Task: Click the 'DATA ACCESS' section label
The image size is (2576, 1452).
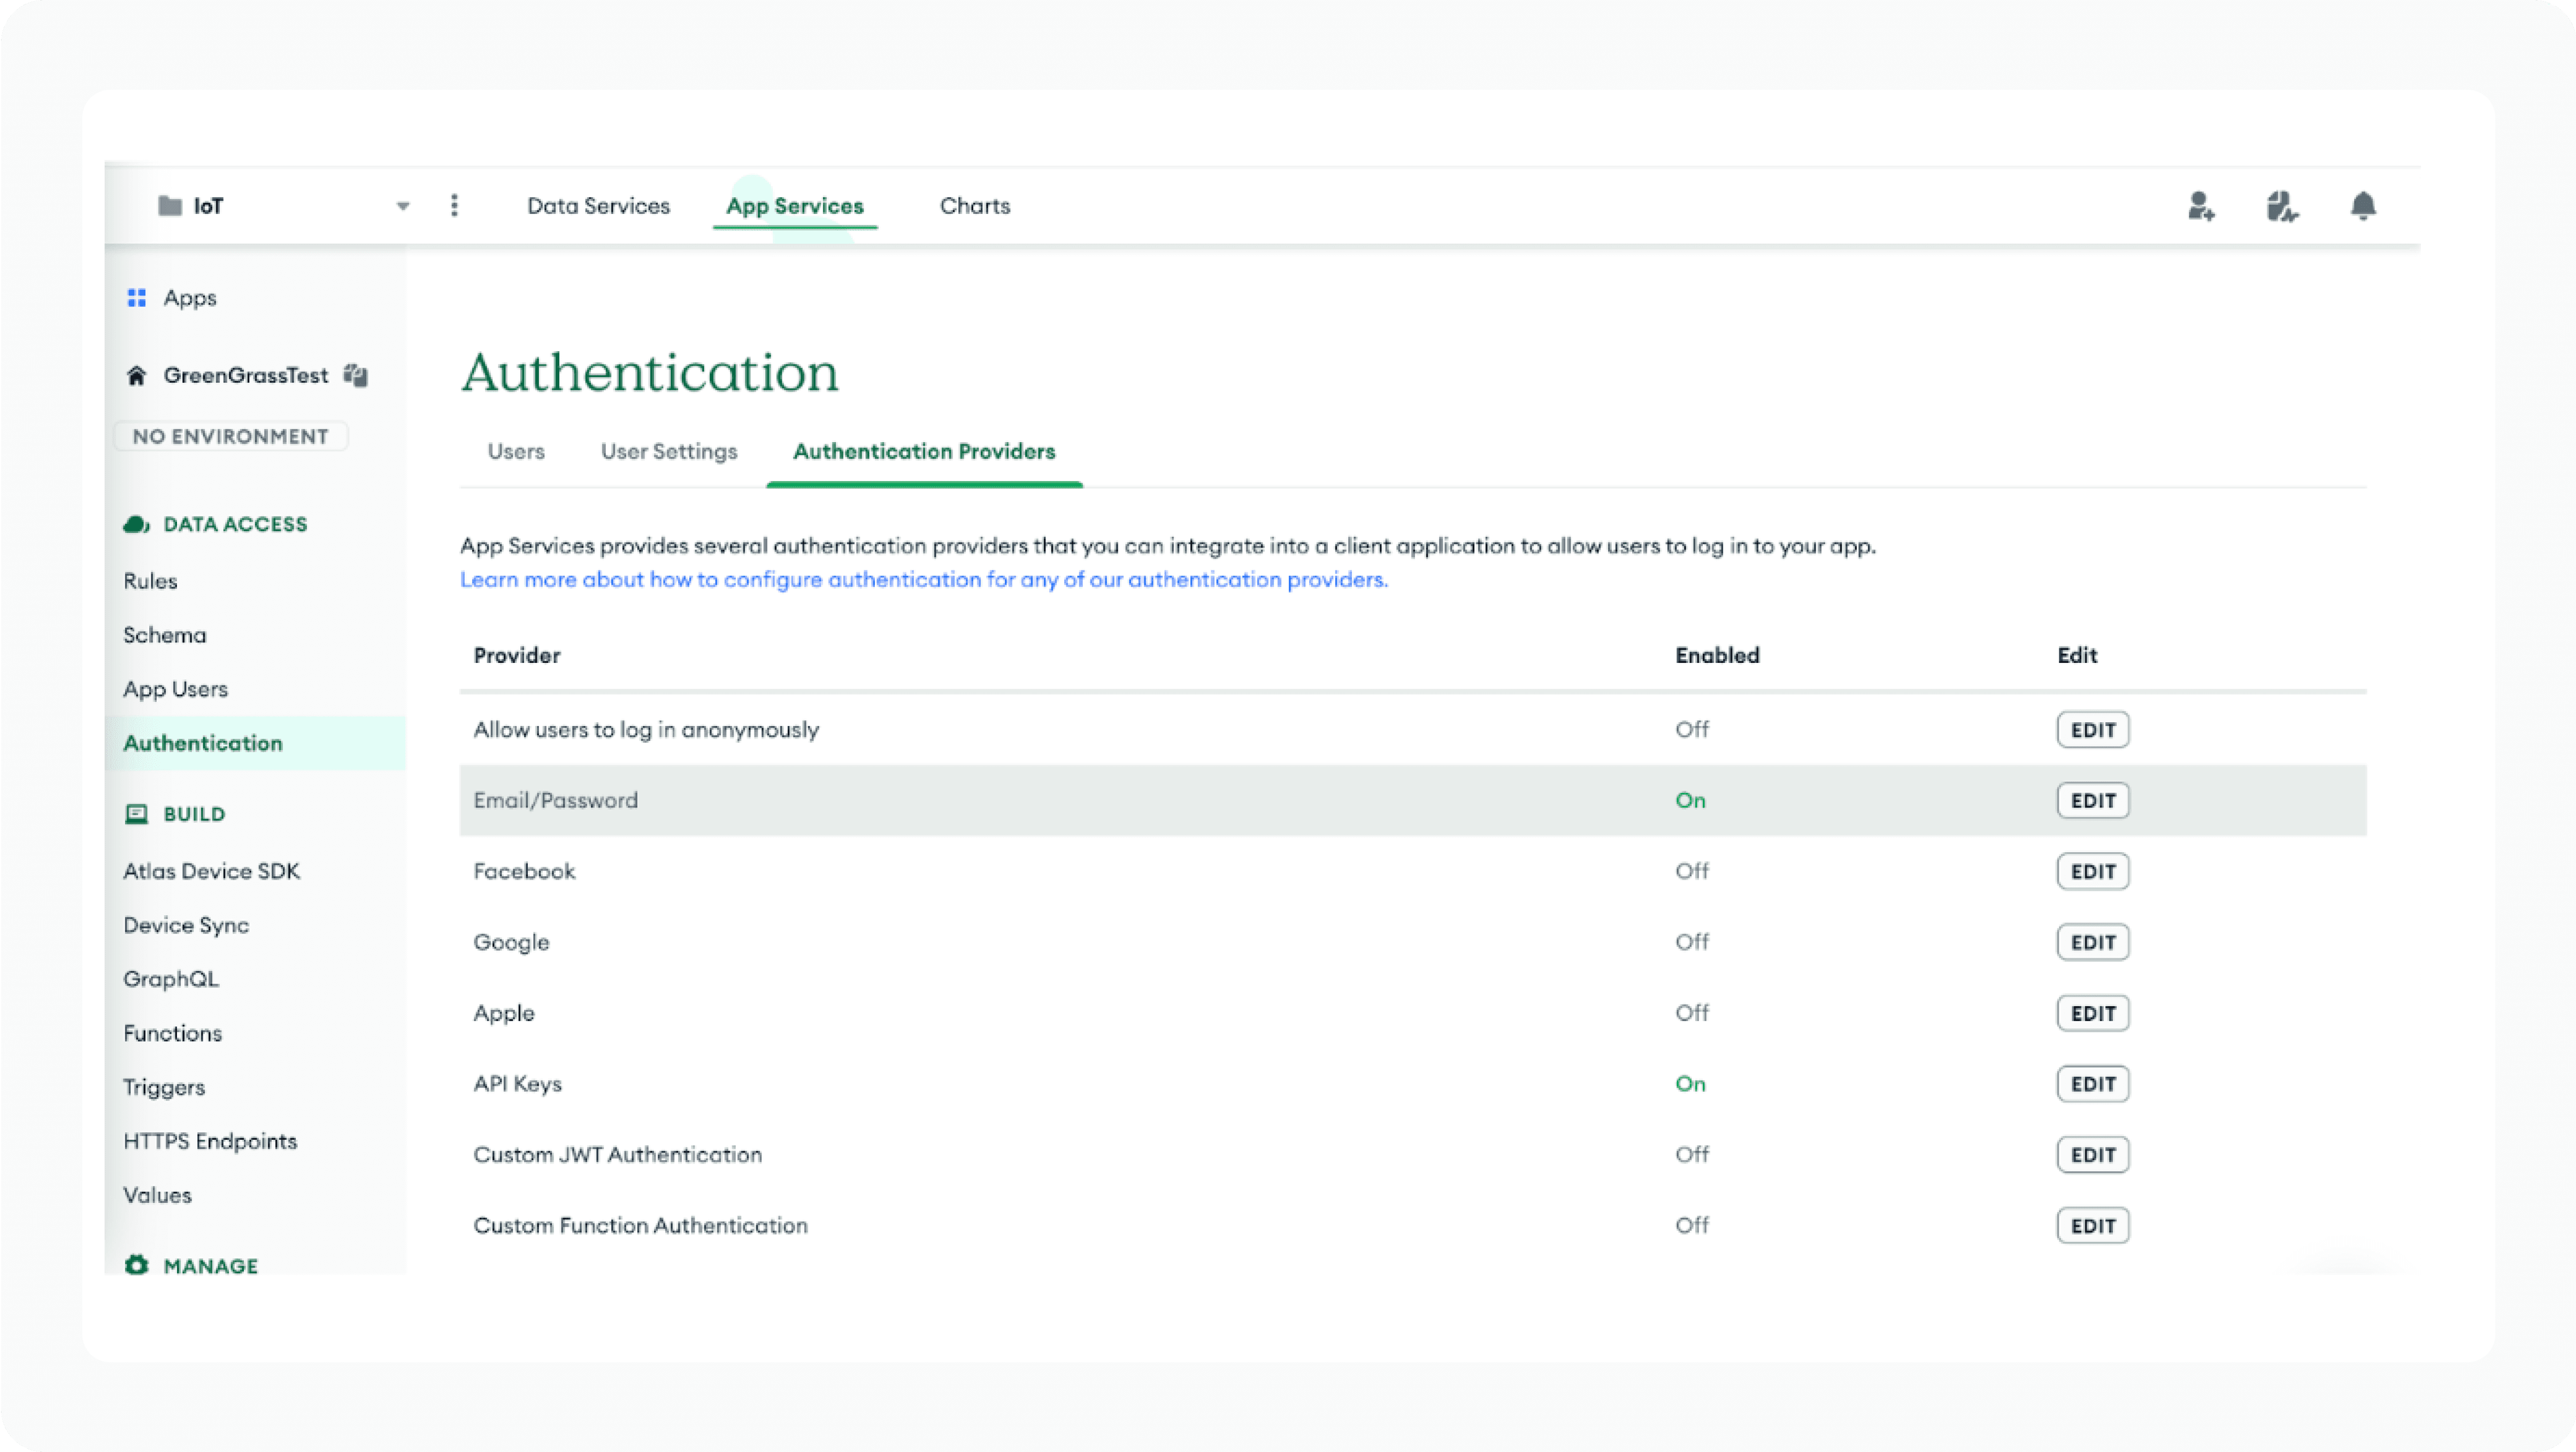Action: pyautogui.click(x=236, y=525)
